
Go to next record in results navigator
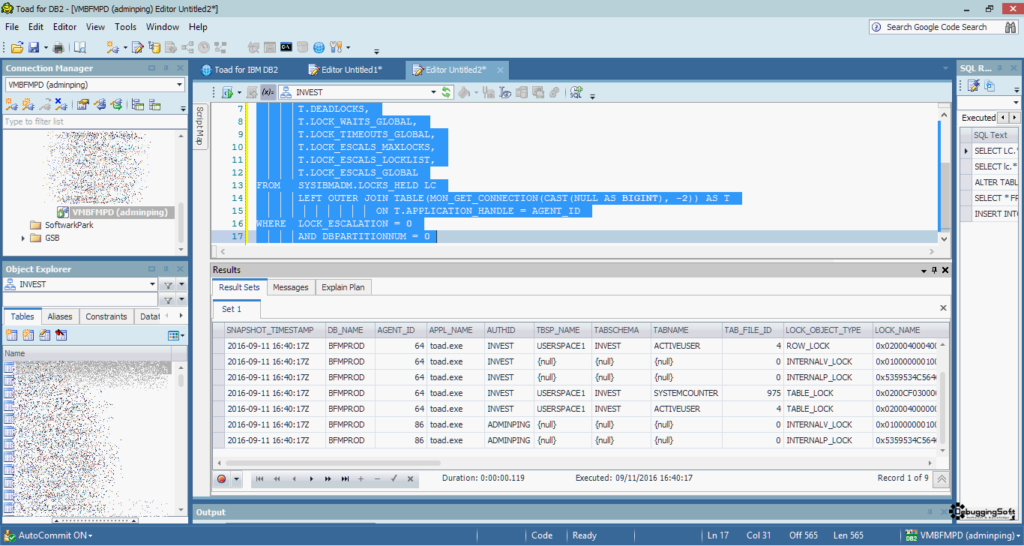click(x=311, y=479)
